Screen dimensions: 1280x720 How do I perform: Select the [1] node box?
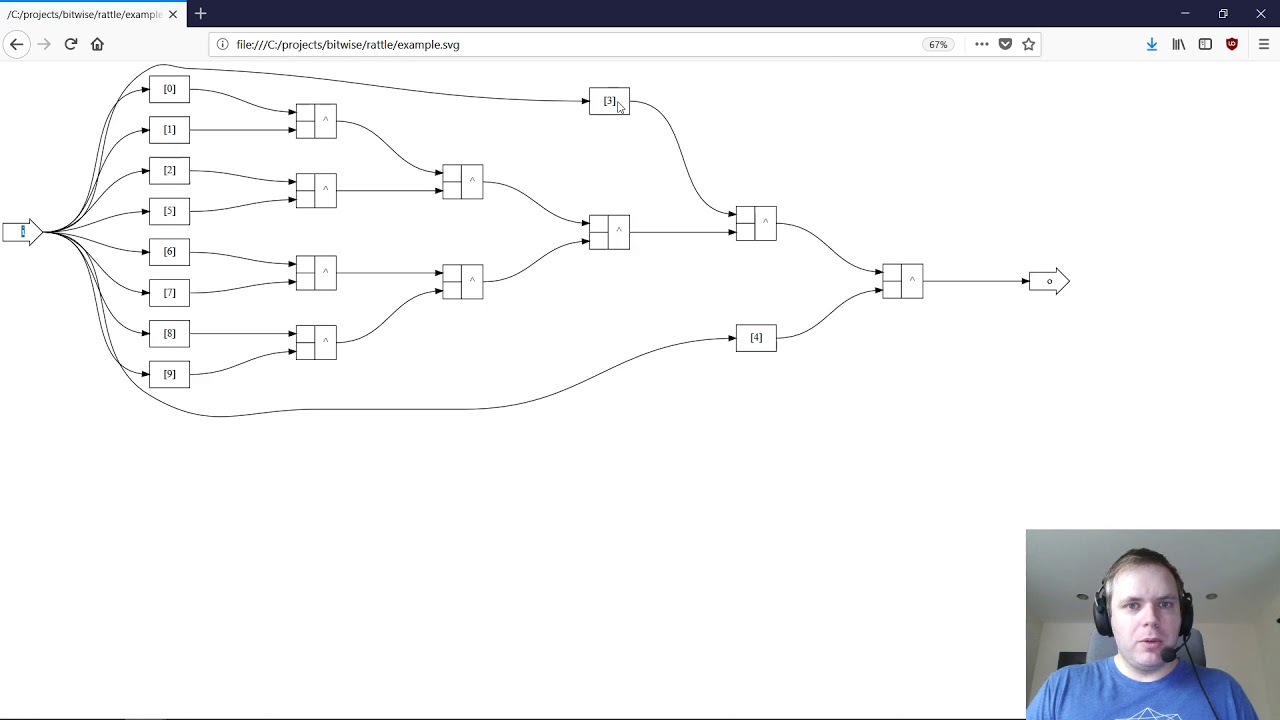tap(169, 130)
